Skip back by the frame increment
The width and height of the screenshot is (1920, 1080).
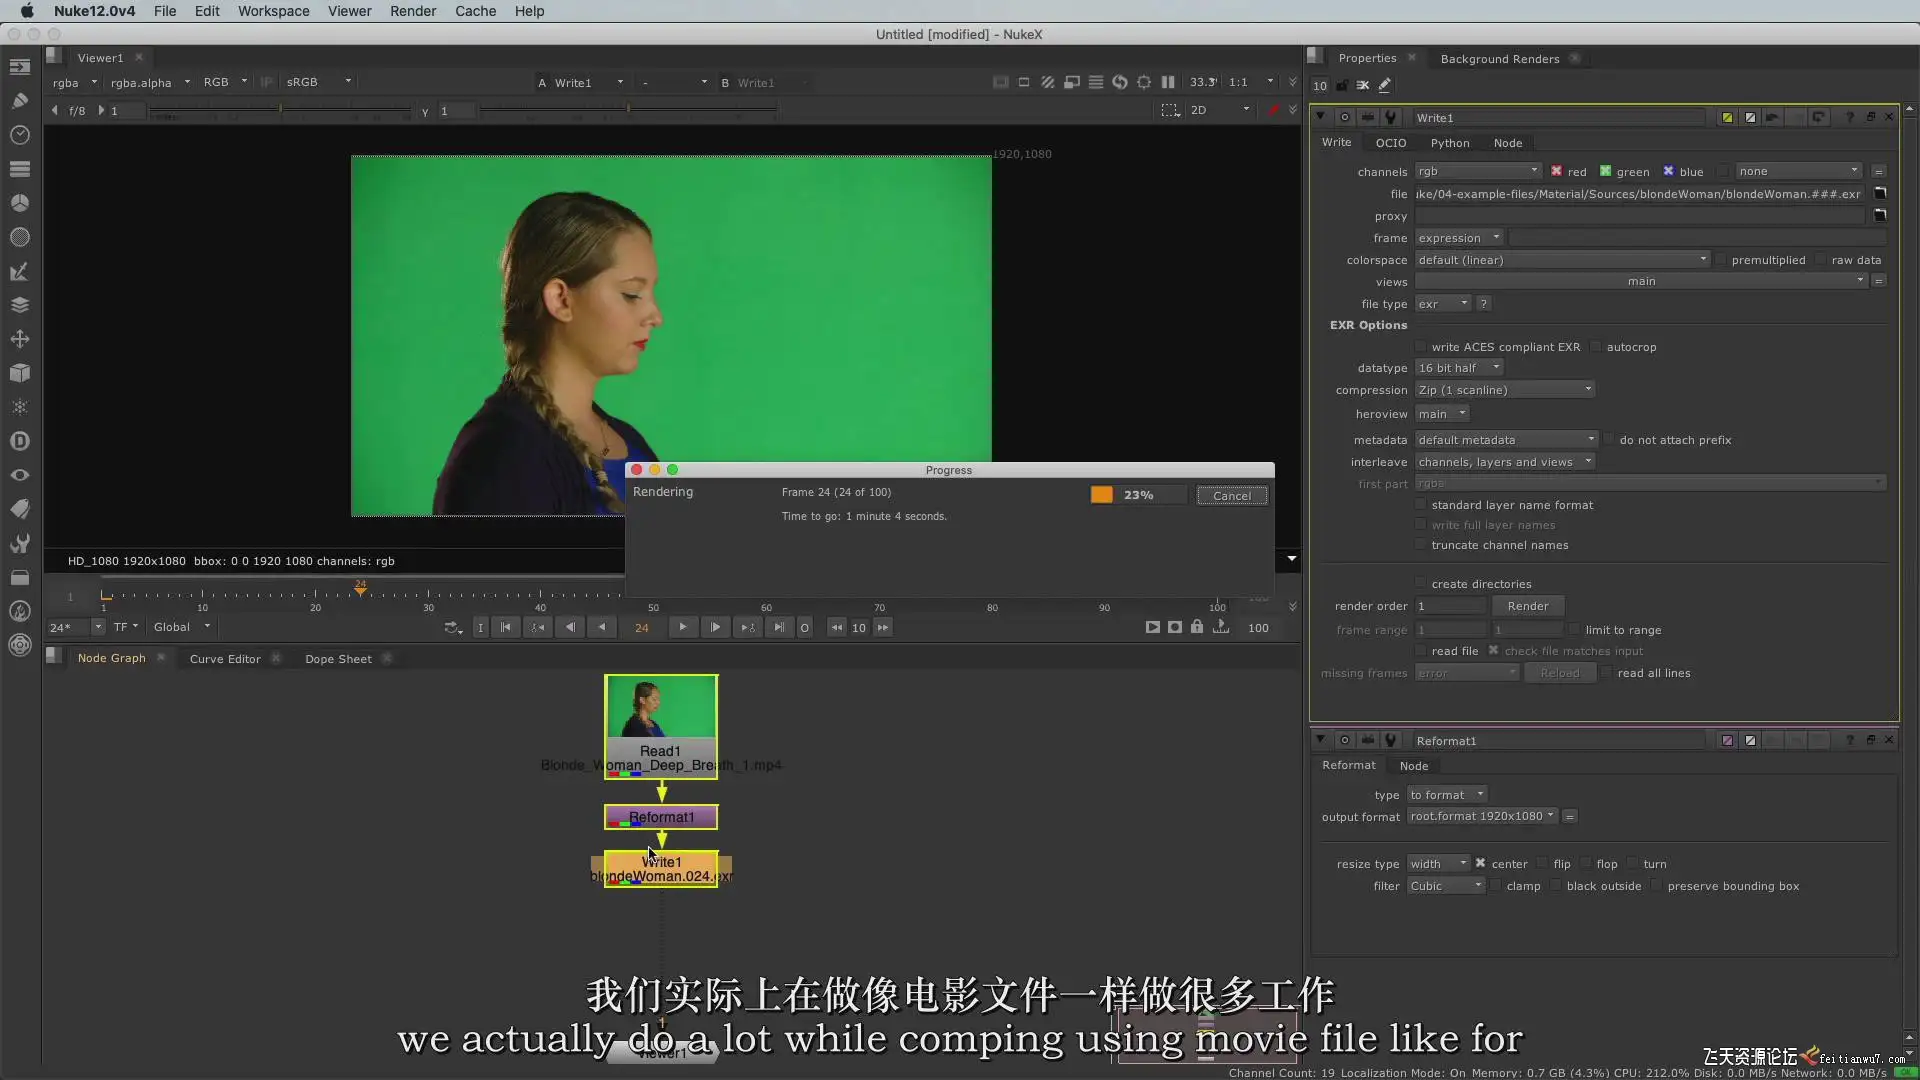[837, 628]
